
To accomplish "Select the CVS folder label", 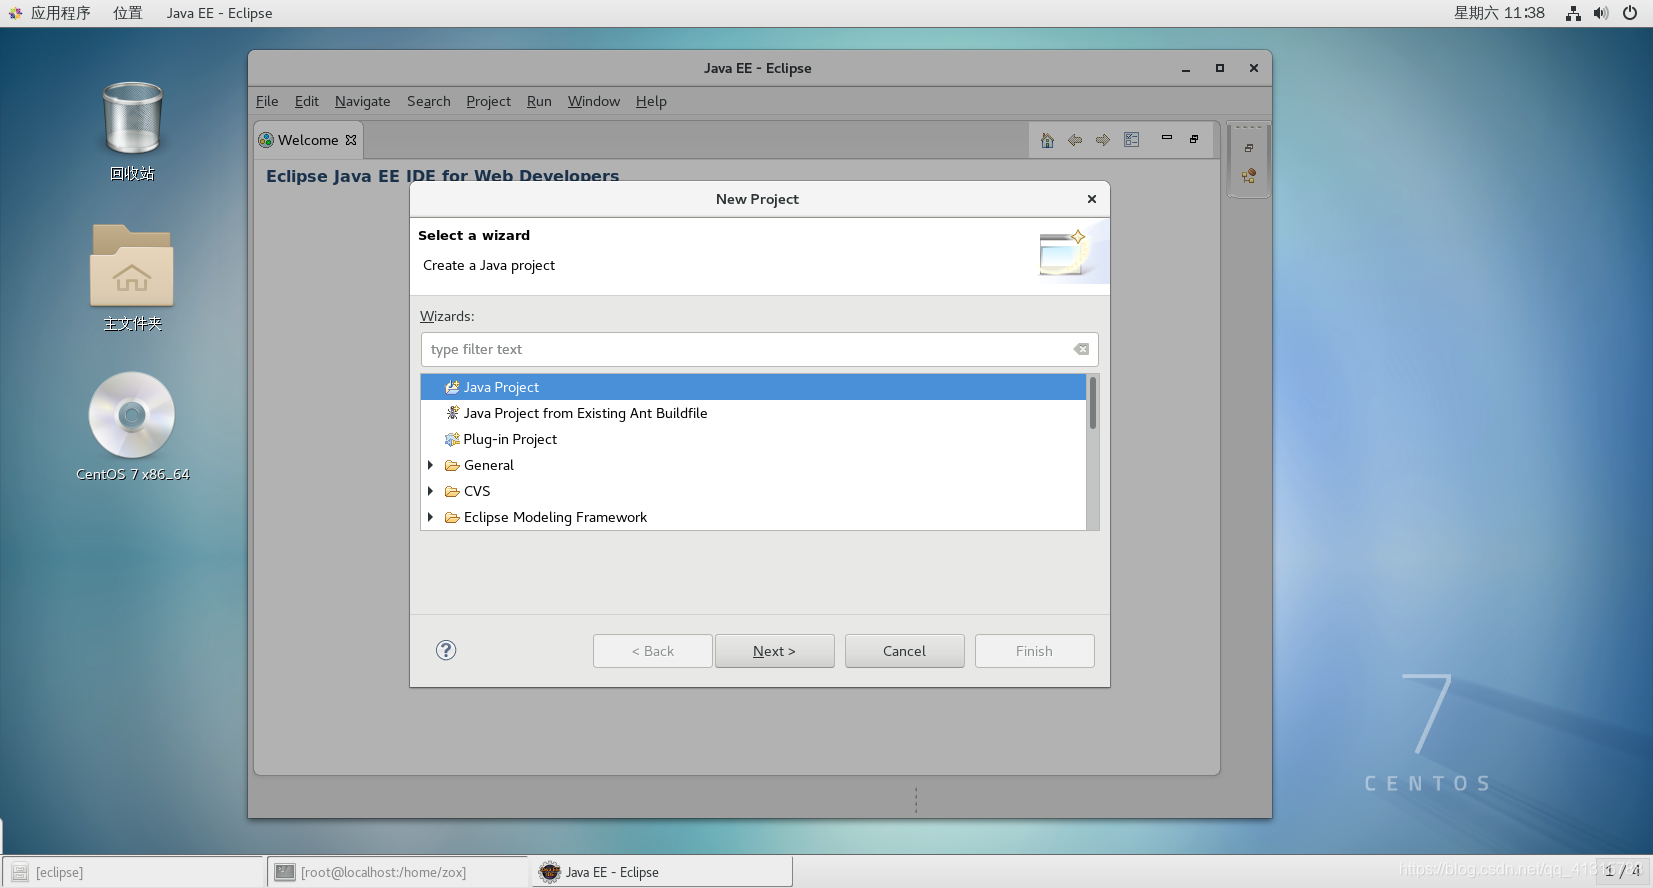I will (x=477, y=491).
